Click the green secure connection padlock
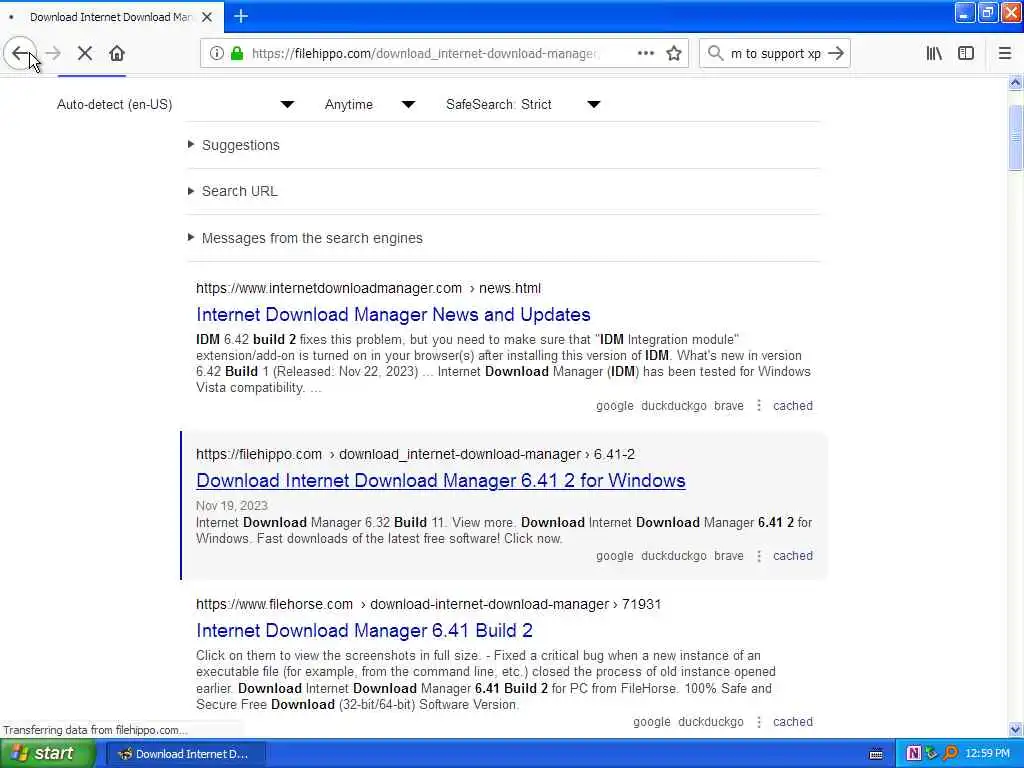 [x=237, y=53]
